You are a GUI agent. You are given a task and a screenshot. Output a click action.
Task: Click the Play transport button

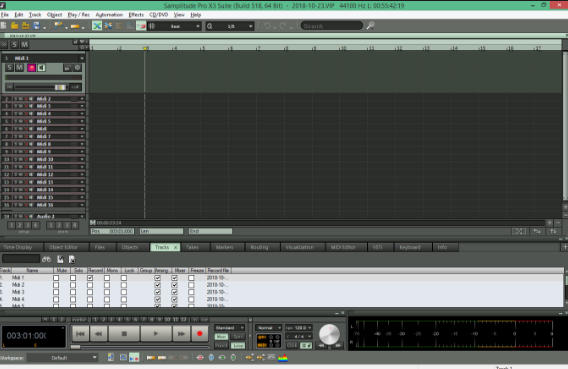tap(156, 334)
